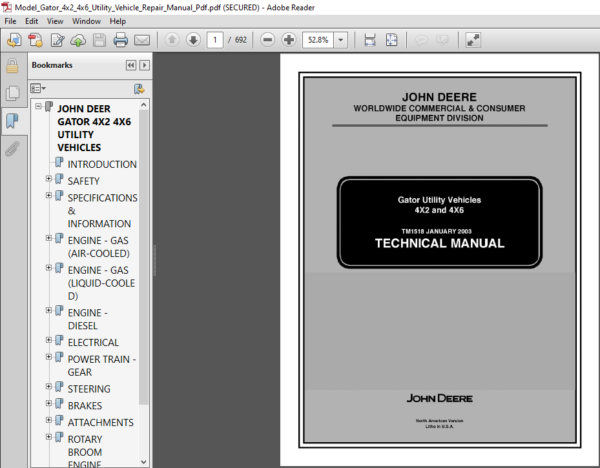600x468 pixels.
Task: Select the SAFETY bookmark label
Action: [x=83, y=181]
